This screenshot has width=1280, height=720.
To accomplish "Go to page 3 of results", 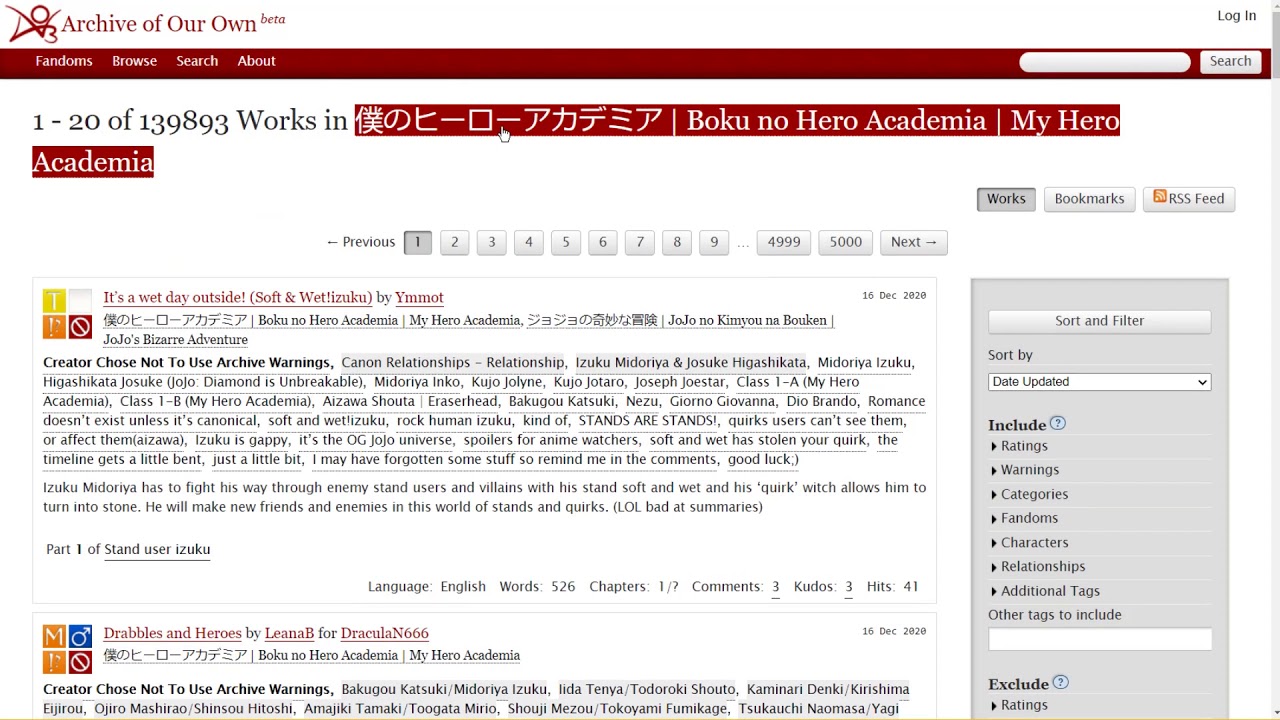I will 491,242.
